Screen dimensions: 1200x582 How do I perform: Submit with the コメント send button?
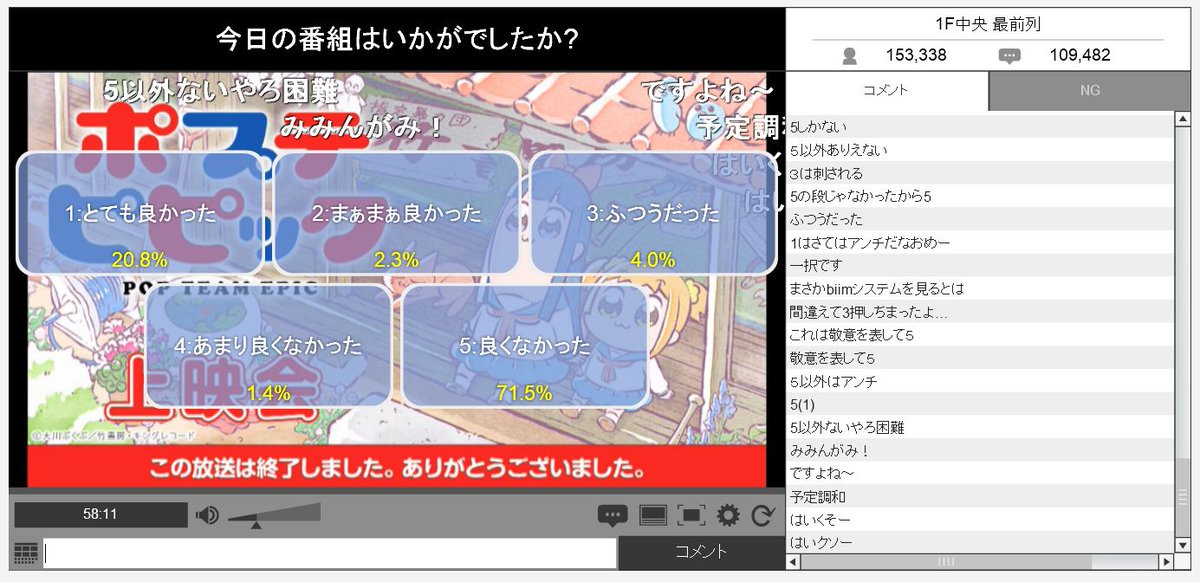[x=701, y=553]
